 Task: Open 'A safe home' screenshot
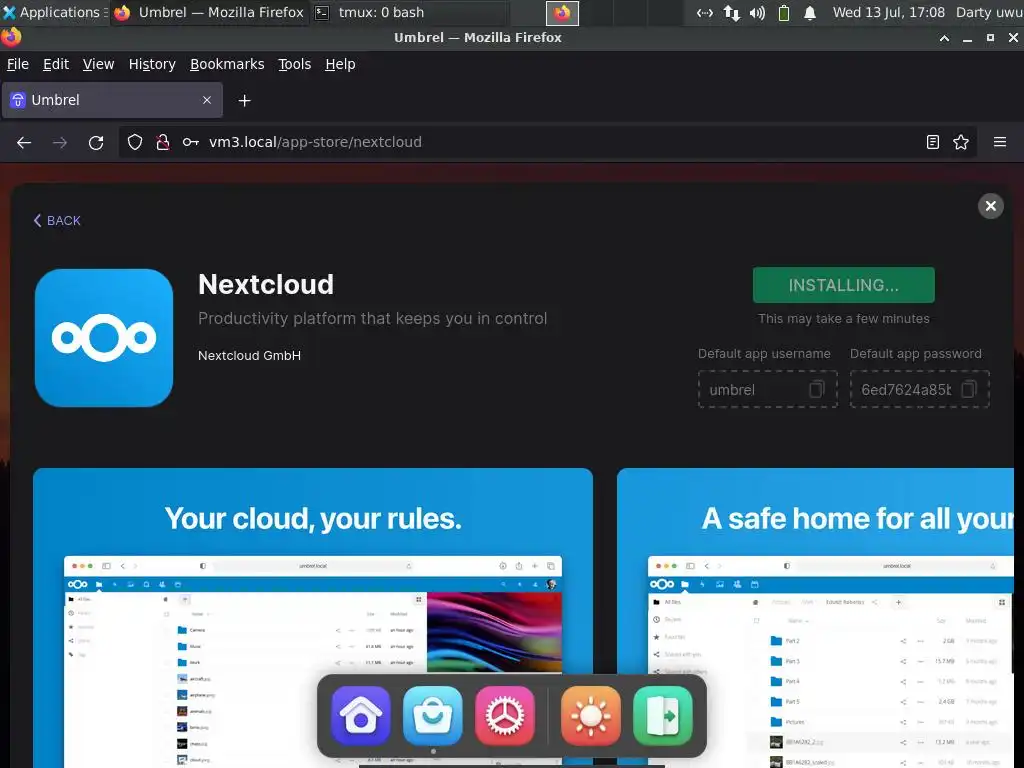[x=815, y=617]
